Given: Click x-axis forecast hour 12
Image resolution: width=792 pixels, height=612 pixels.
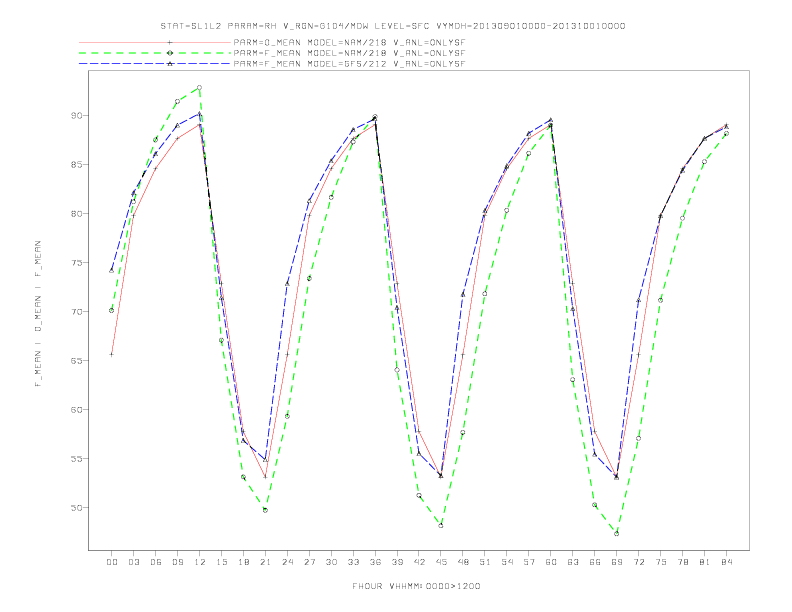Looking at the screenshot, I should tap(200, 562).
